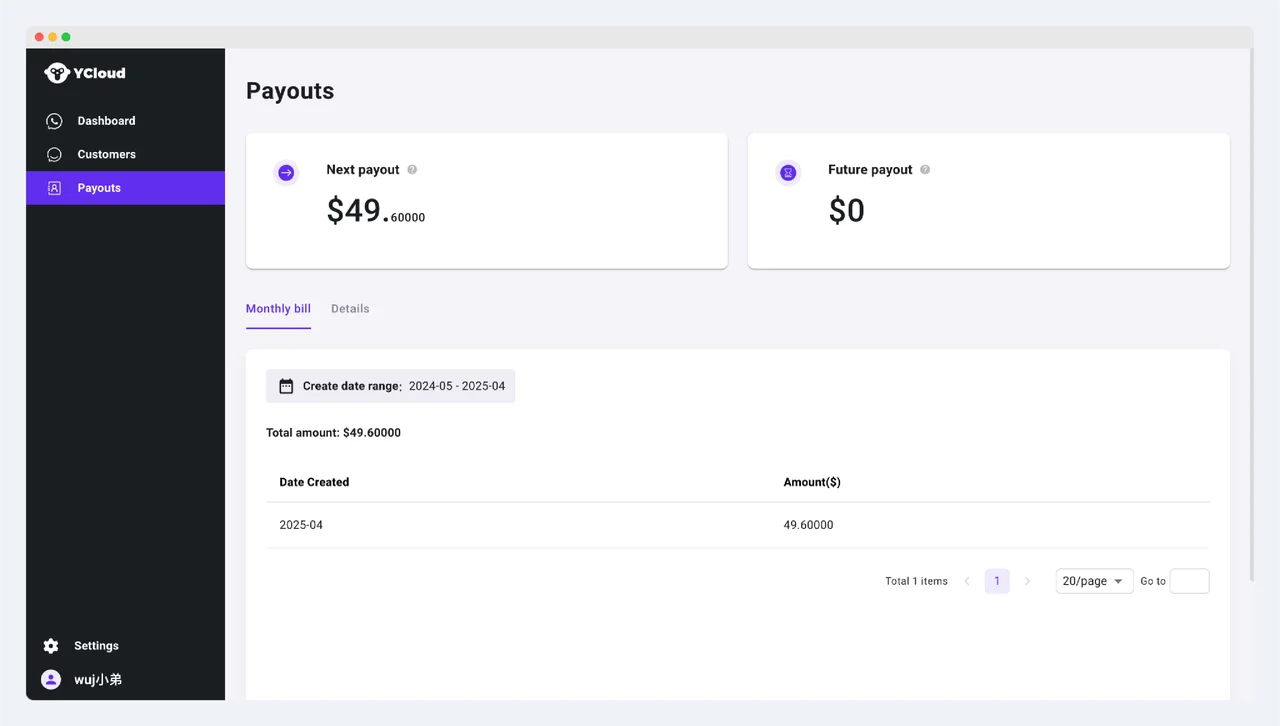The width and height of the screenshot is (1280, 726).
Task: Click the Go to page input field
Action: point(1189,581)
